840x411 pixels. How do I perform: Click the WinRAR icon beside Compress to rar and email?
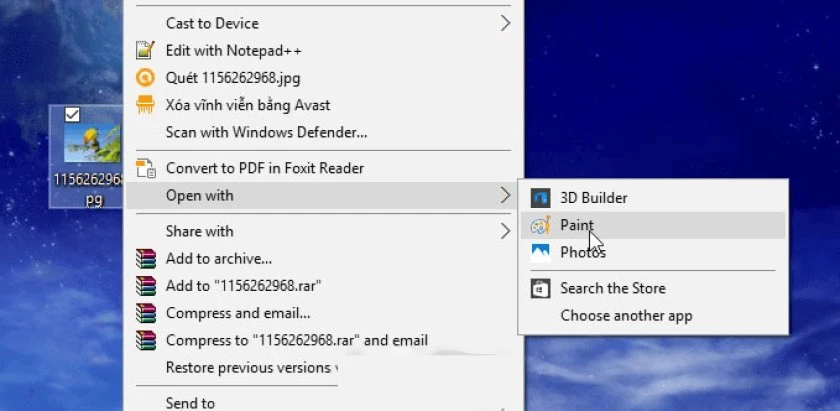(x=146, y=340)
